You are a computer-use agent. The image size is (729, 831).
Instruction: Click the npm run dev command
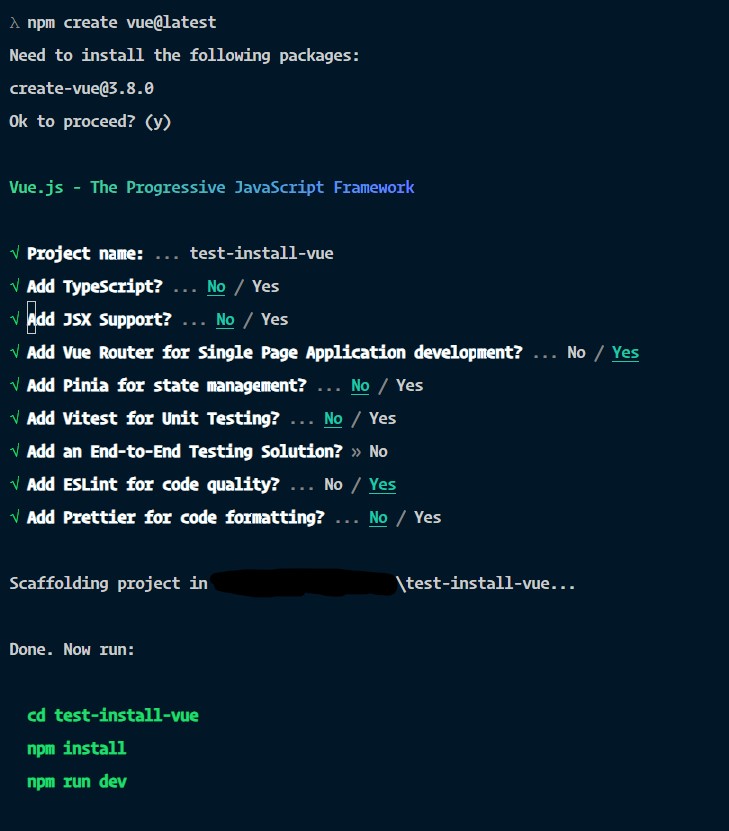tap(77, 782)
